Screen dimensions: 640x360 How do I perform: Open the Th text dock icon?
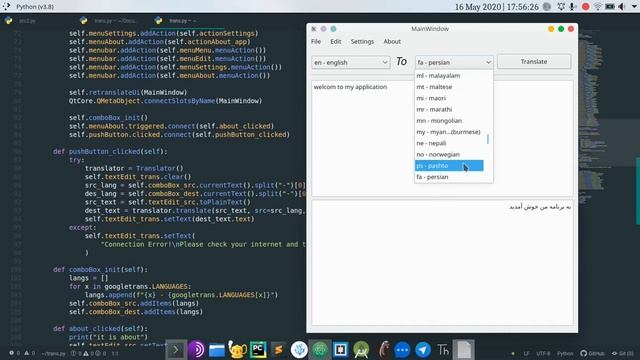(443, 350)
